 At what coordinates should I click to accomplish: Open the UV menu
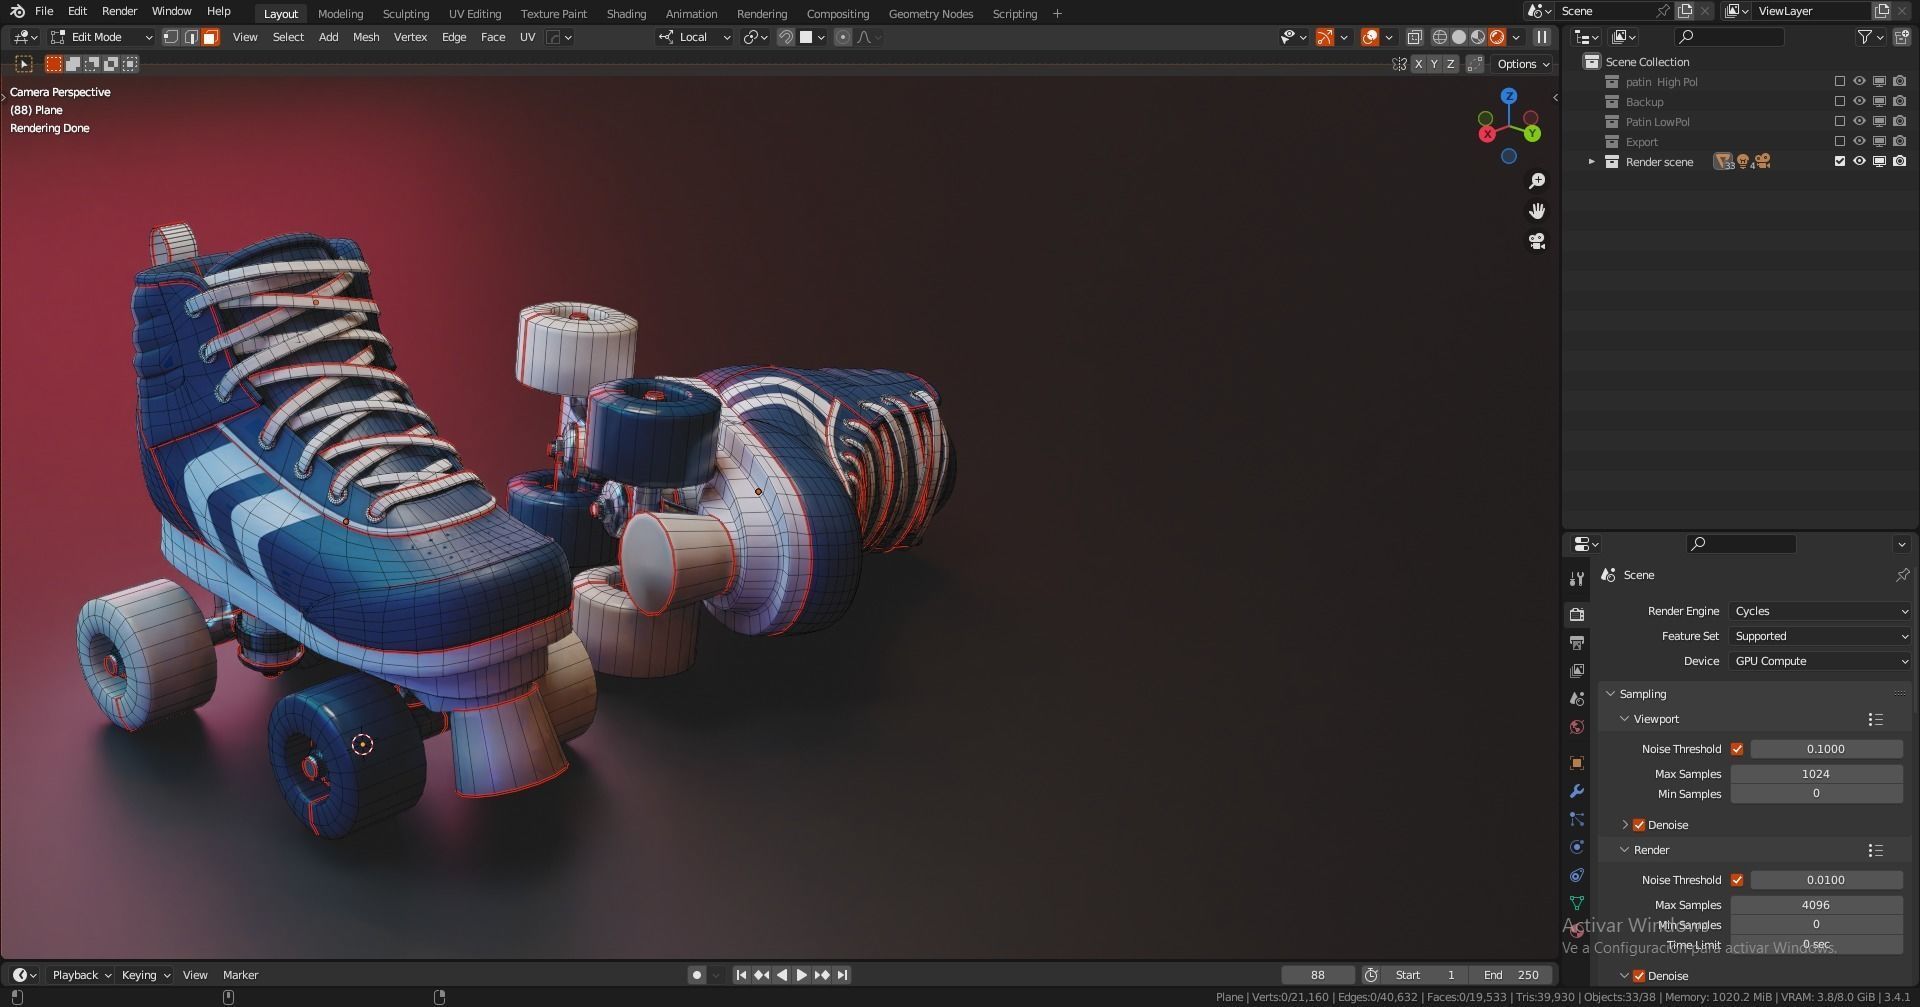[527, 37]
